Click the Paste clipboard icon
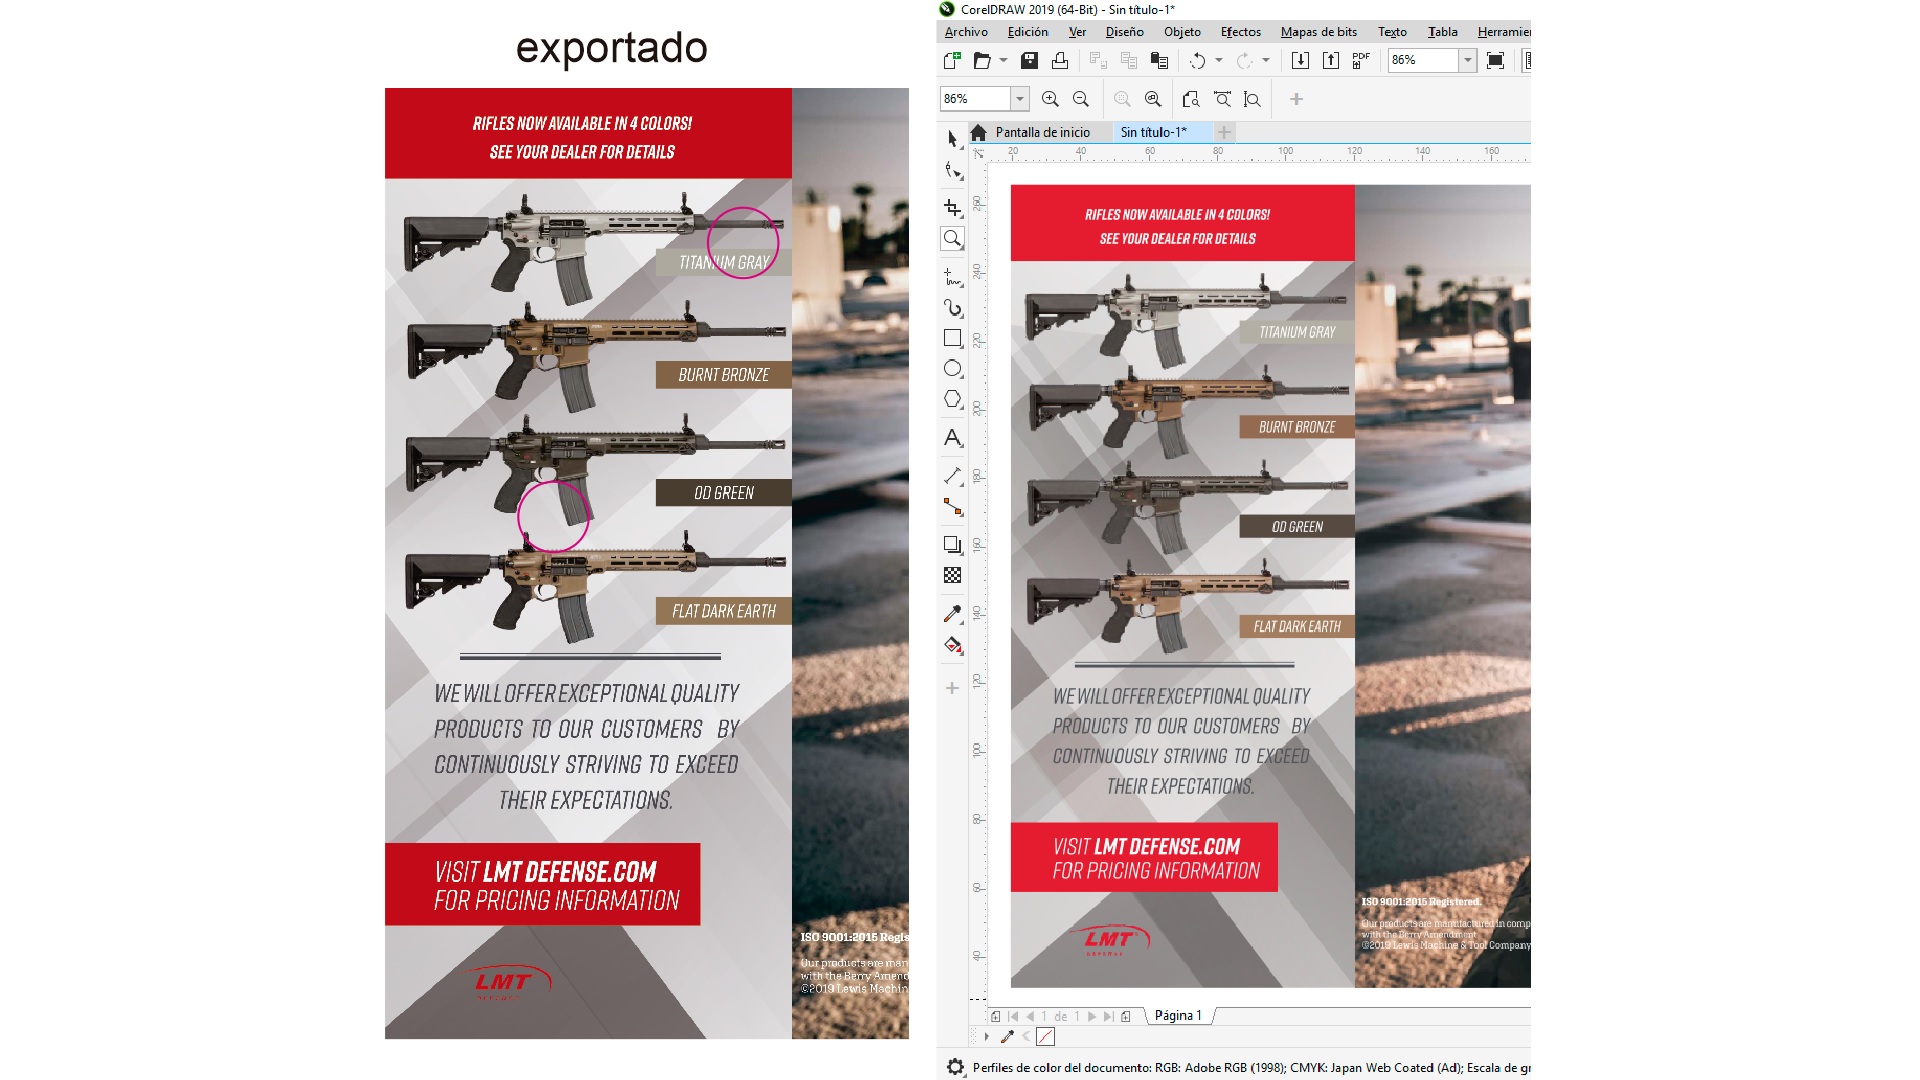Screen dimensions: 1920x1080 click(x=1159, y=61)
